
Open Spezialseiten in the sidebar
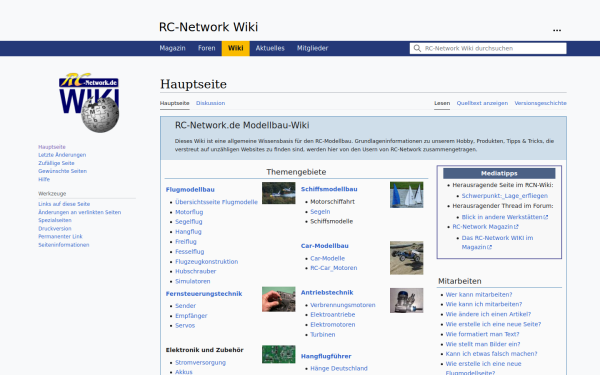[55, 220]
